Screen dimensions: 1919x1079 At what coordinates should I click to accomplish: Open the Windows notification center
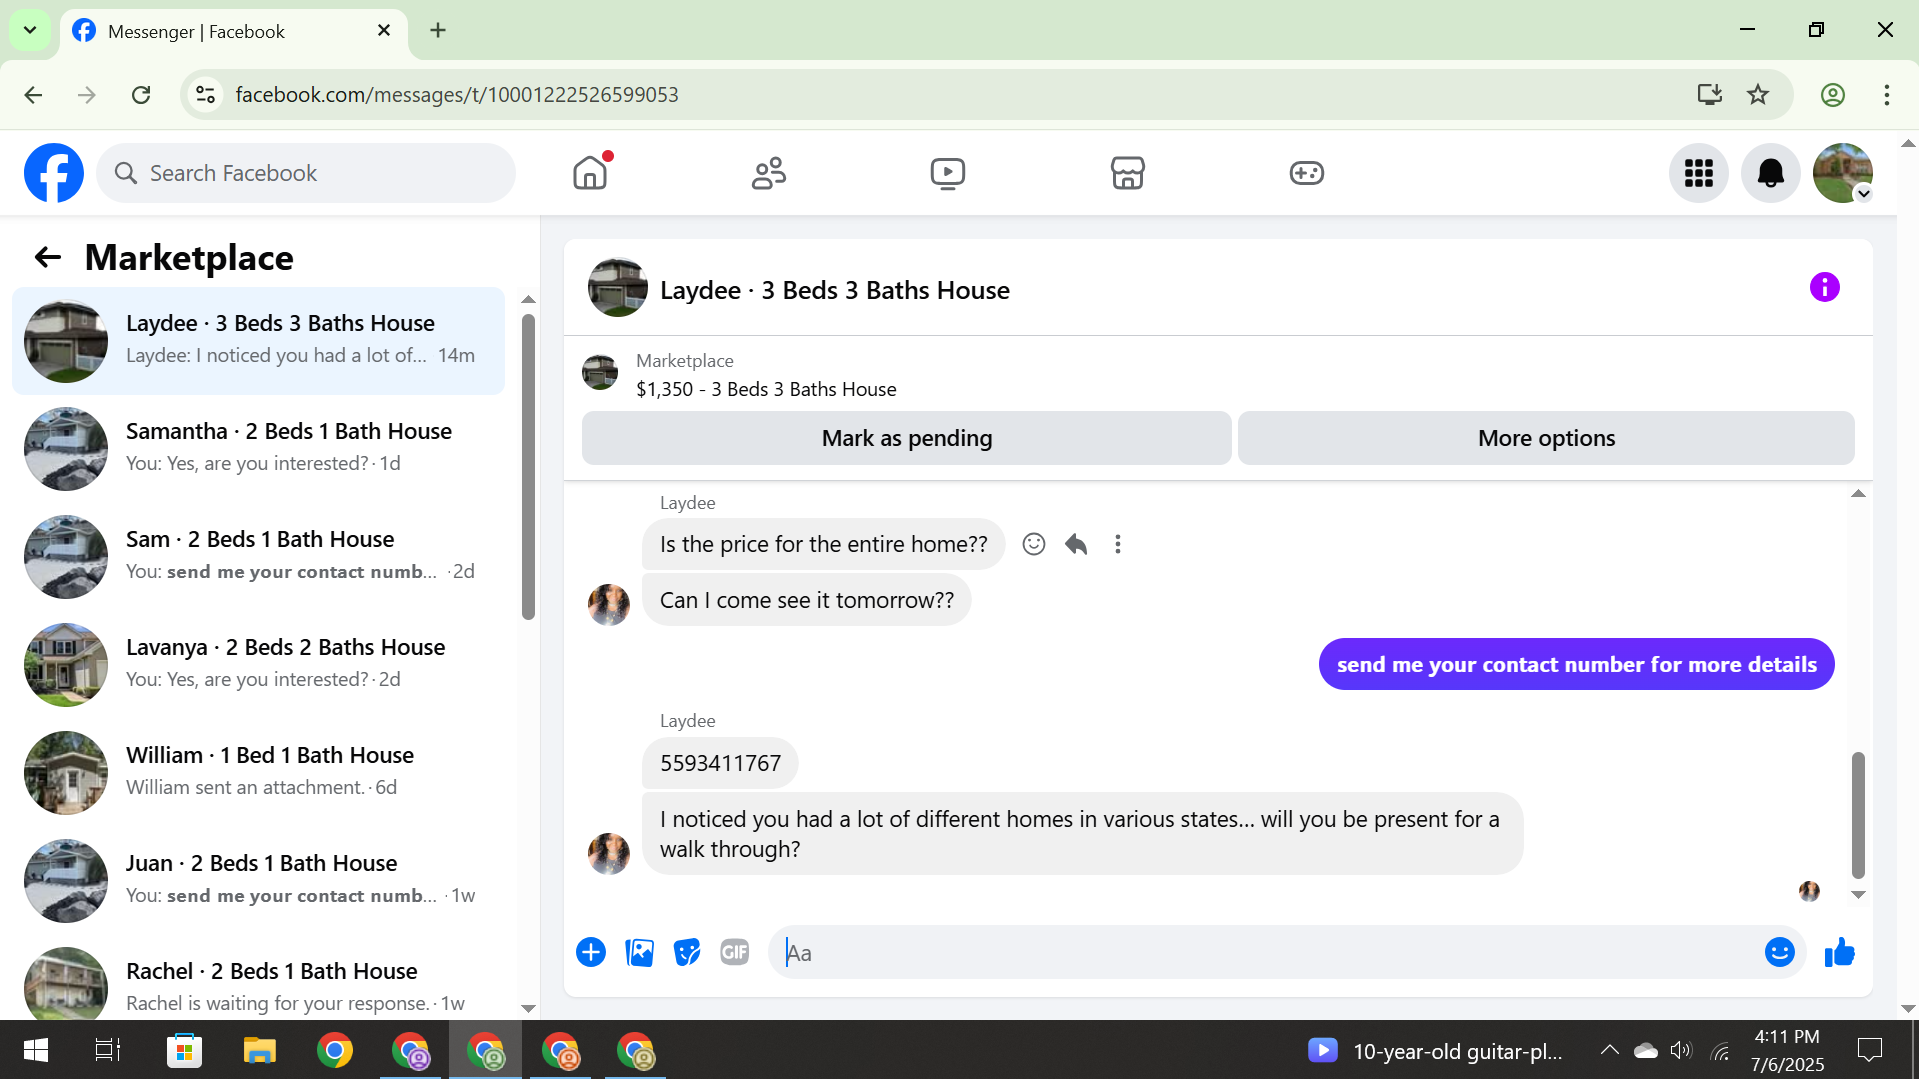pos(1869,1050)
